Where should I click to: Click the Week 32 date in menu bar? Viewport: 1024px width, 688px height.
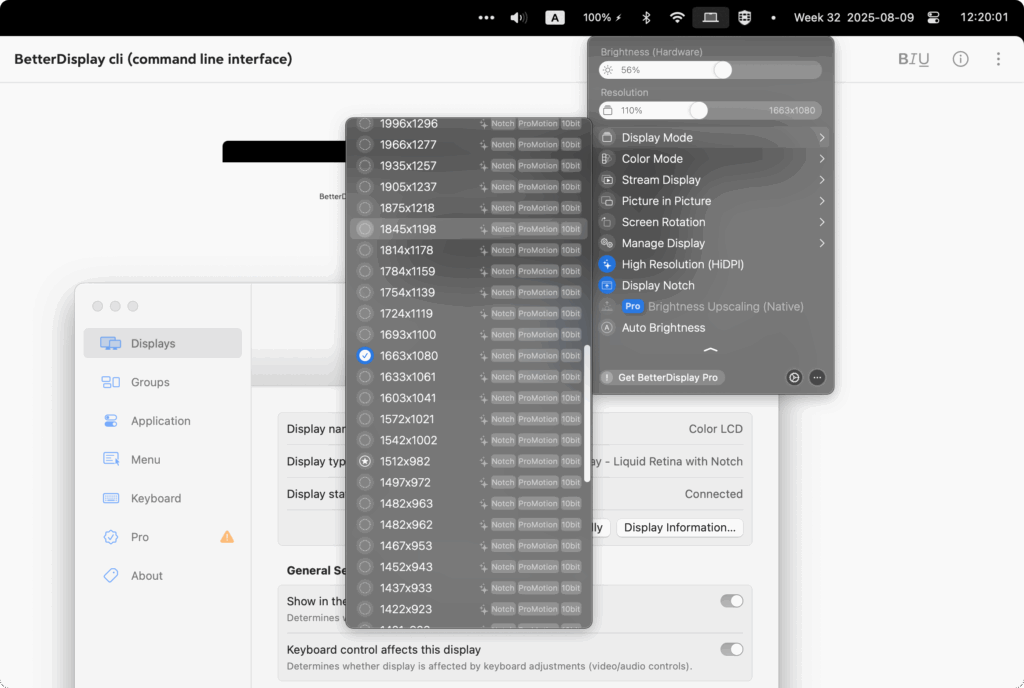[854, 18]
